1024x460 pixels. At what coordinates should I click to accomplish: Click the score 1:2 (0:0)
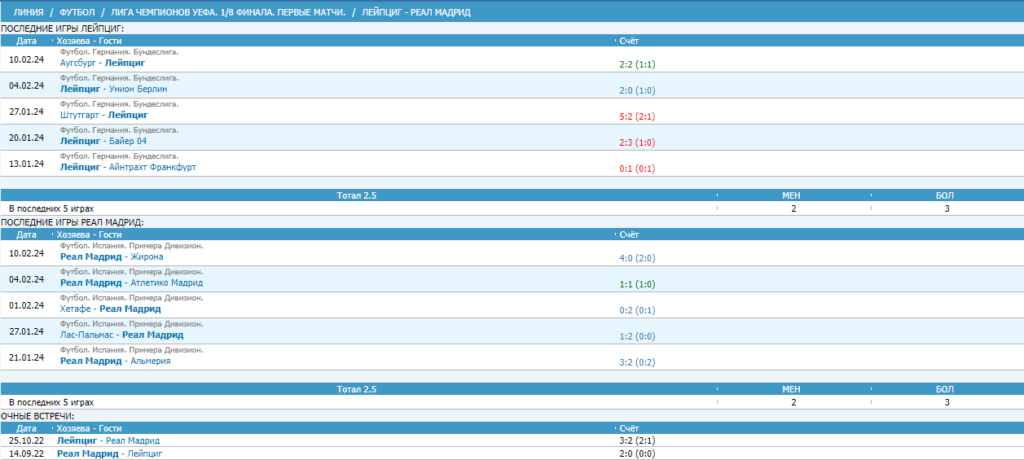[637, 337]
